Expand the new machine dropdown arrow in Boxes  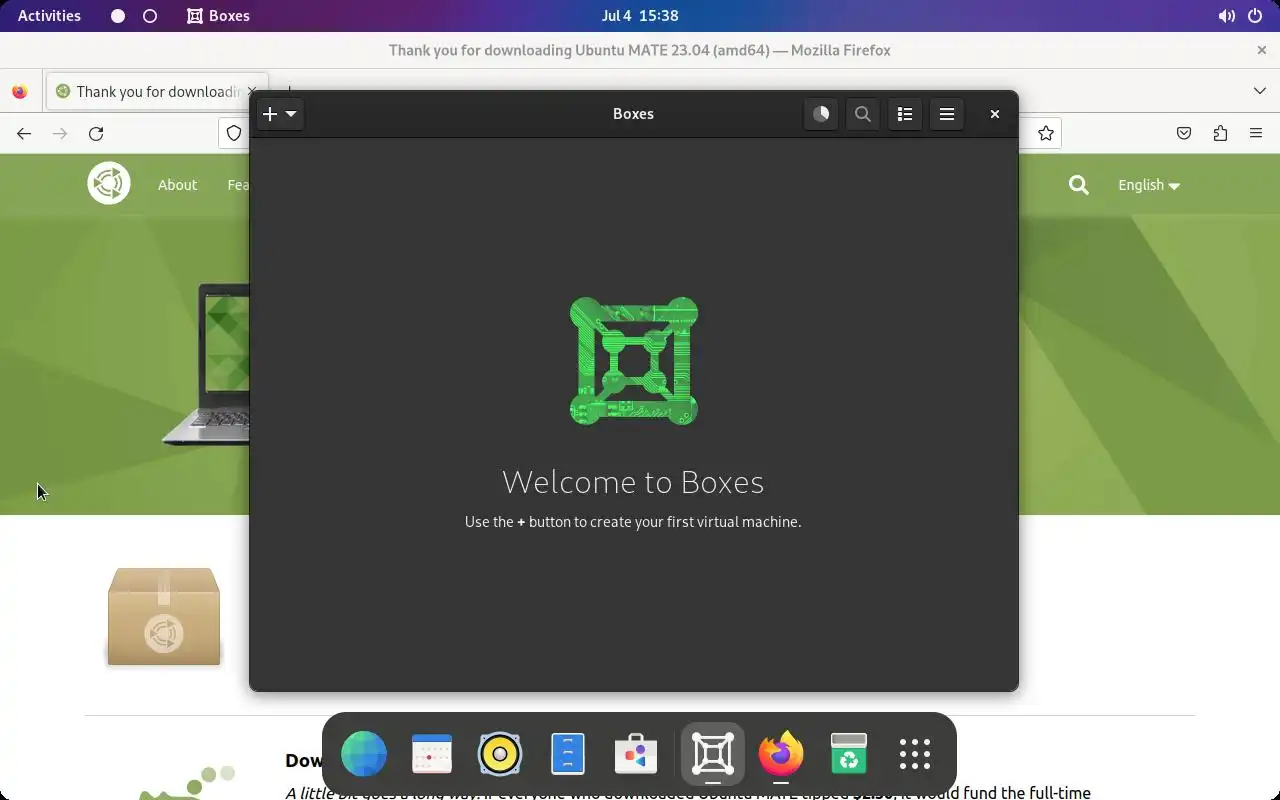tap(291, 114)
